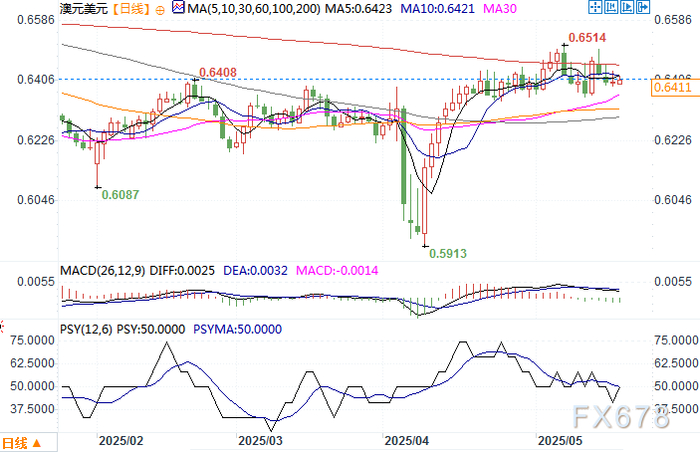Click the magenta MA30 label

500,8
